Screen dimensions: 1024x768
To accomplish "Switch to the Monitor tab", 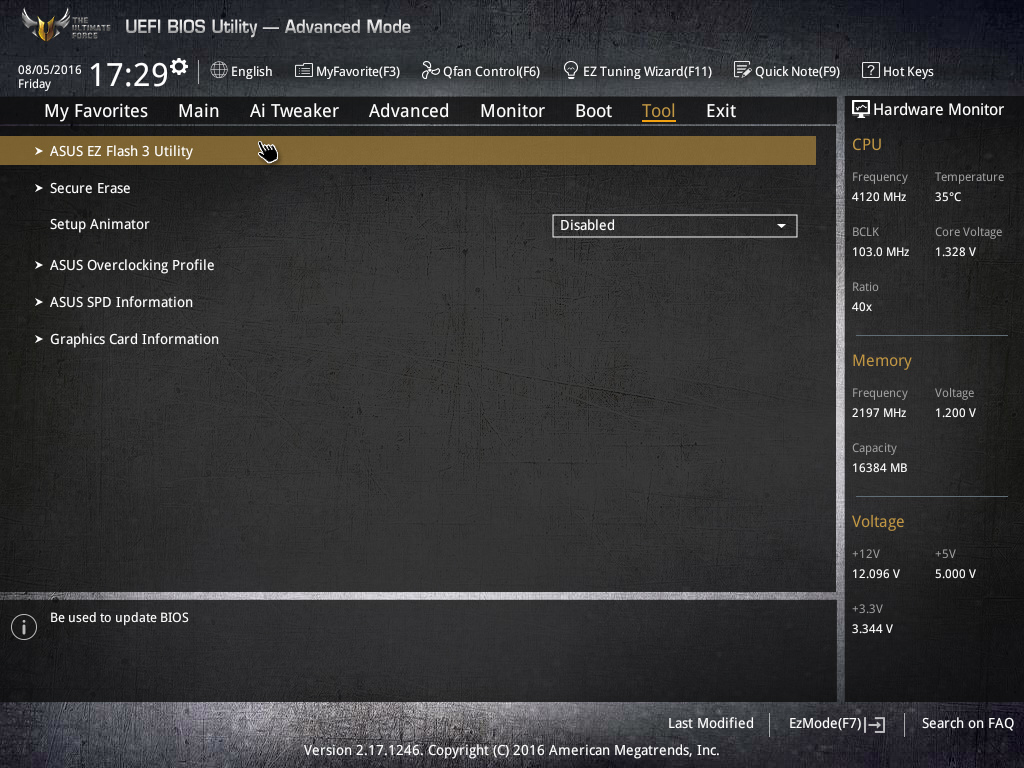I will pyautogui.click(x=512, y=111).
